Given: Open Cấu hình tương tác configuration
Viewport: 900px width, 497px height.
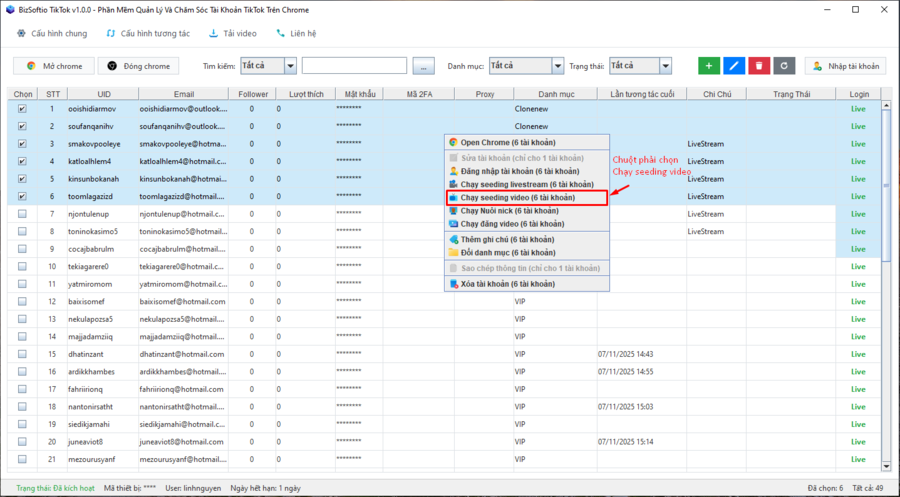Looking at the screenshot, I should click(x=147, y=33).
